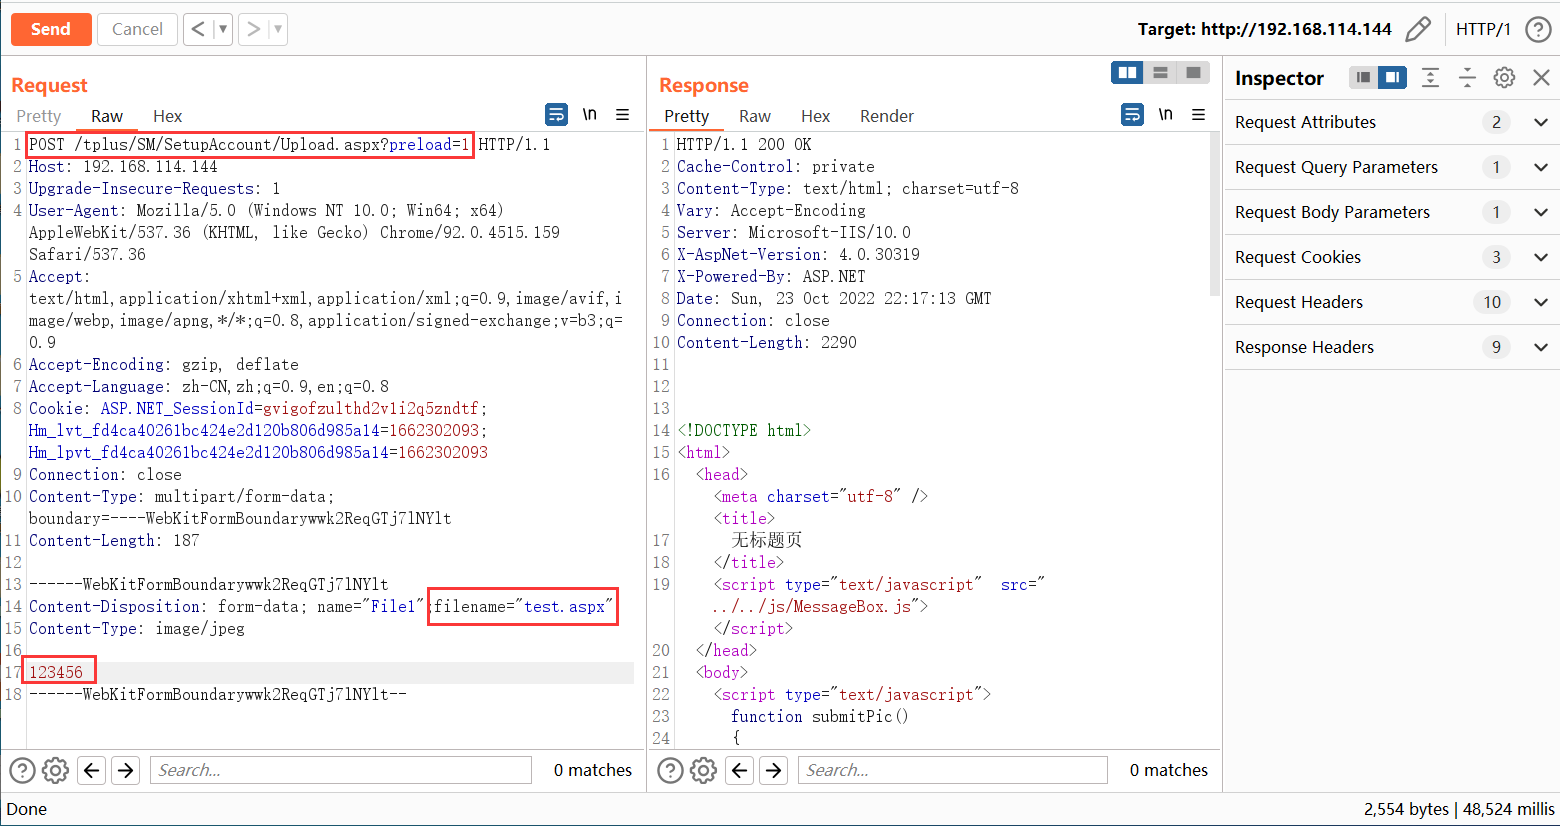Click the orange Send button
Viewport: 1560px width, 826px height.
point(51,29)
